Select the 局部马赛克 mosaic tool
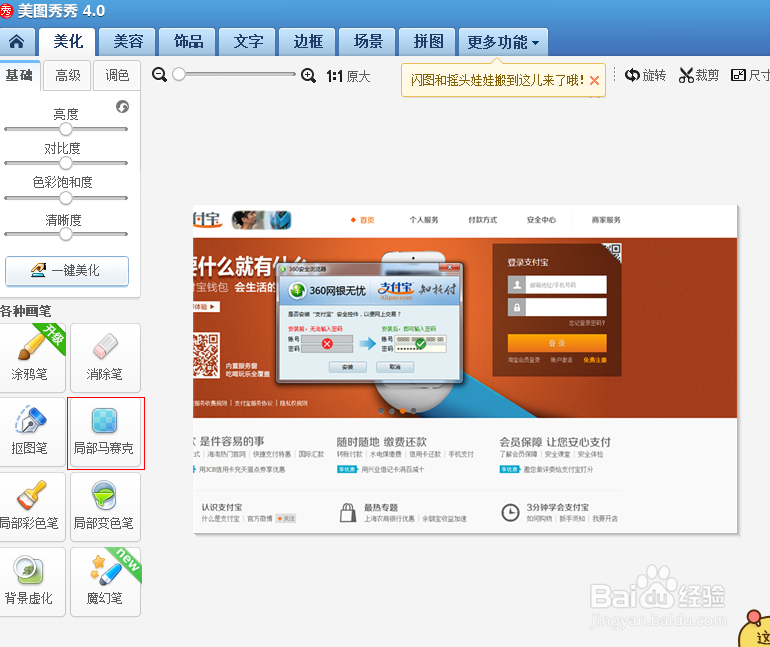This screenshot has height=647, width=770. coord(105,432)
